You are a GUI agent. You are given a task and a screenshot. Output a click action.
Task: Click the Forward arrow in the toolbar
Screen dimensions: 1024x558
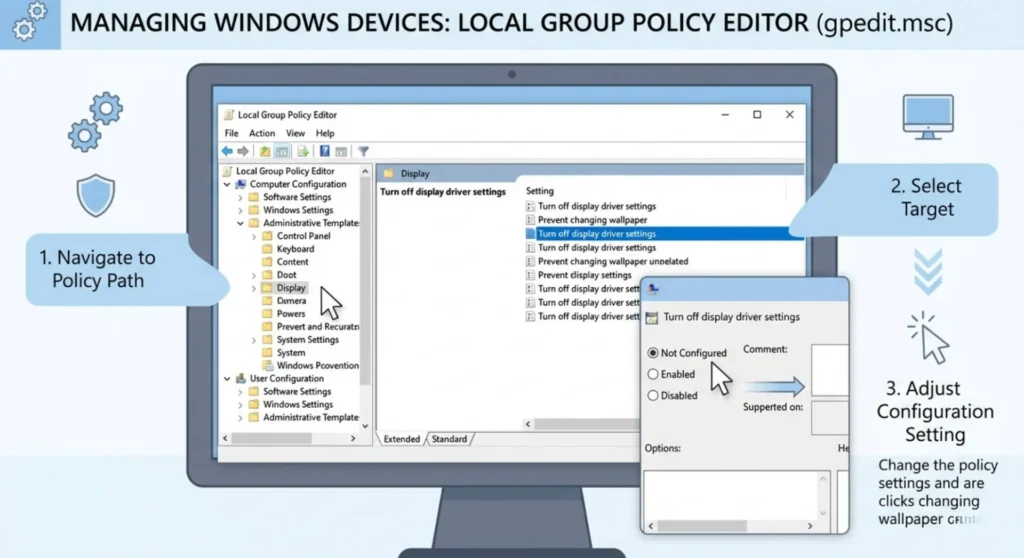coord(243,152)
